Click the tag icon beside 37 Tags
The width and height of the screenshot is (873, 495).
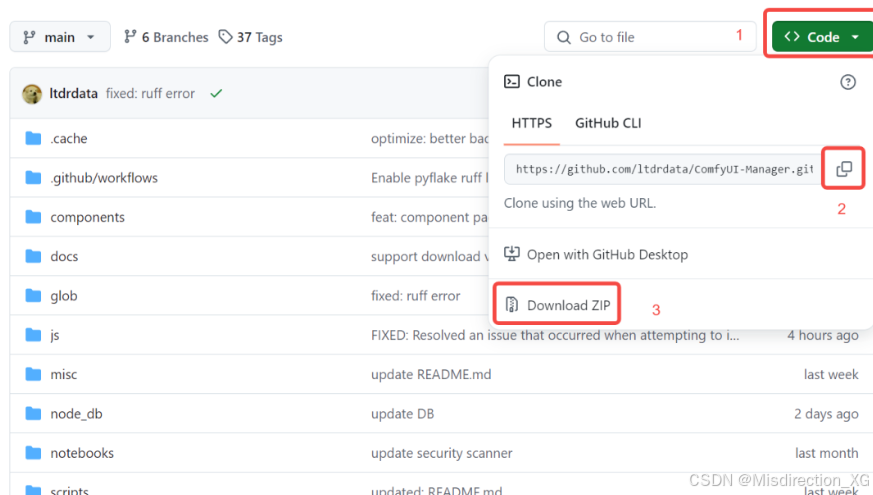pos(225,37)
